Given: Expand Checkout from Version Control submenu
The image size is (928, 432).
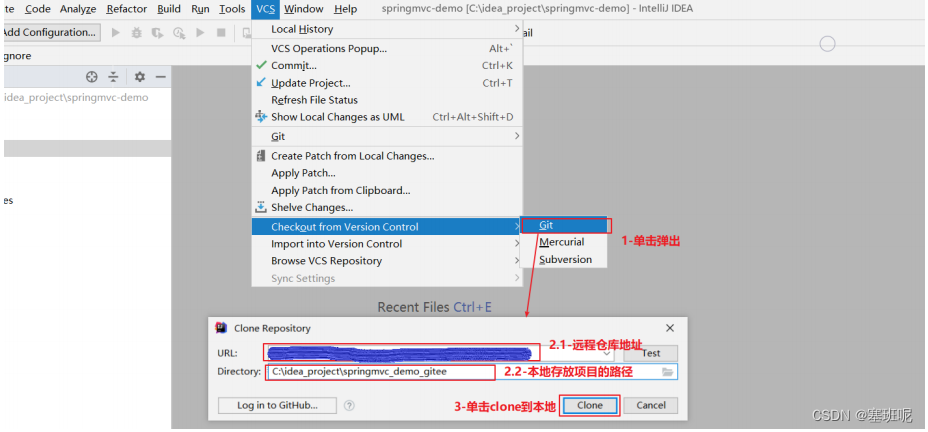Looking at the screenshot, I should pos(388,227).
